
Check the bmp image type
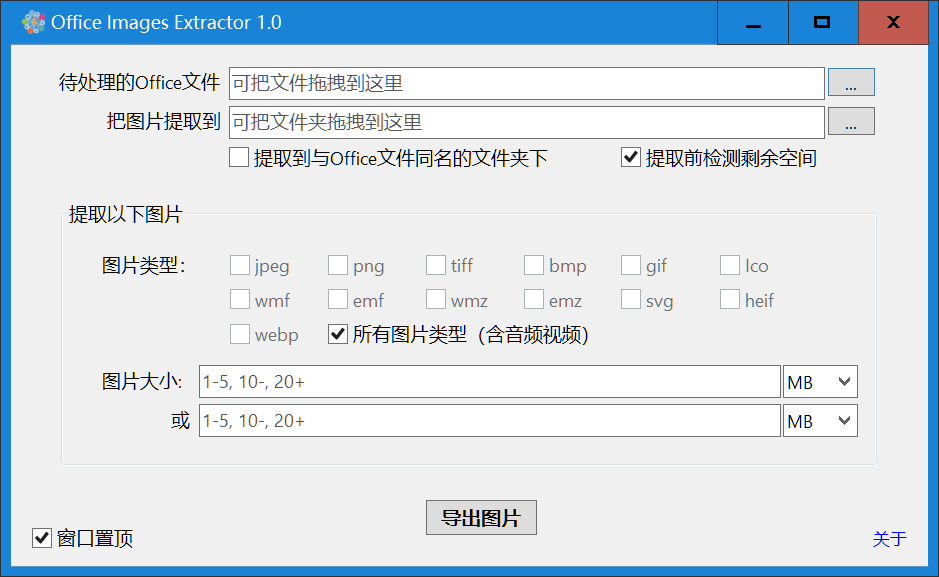click(x=534, y=265)
